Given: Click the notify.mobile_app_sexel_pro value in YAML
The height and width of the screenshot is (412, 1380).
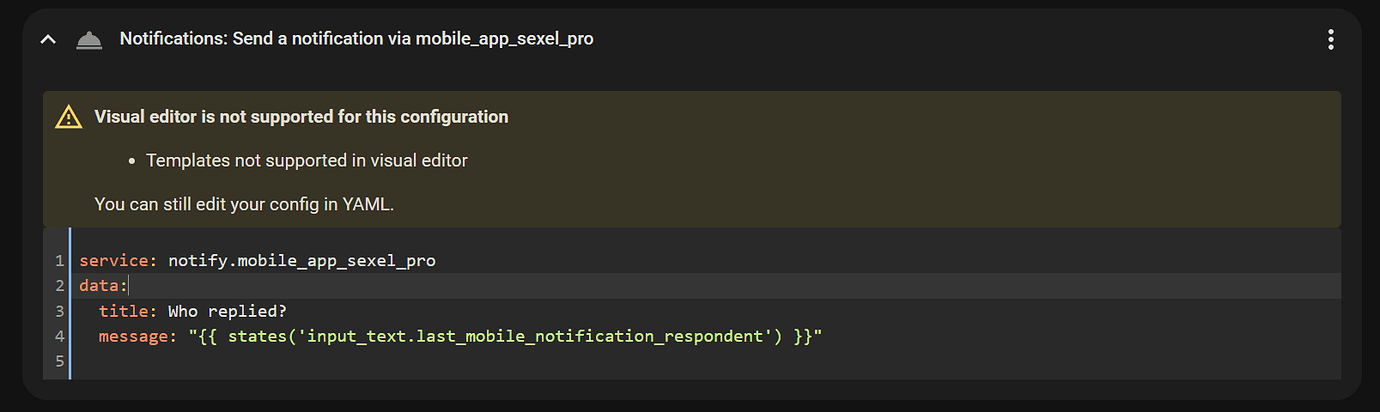Looking at the screenshot, I should point(301,261).
